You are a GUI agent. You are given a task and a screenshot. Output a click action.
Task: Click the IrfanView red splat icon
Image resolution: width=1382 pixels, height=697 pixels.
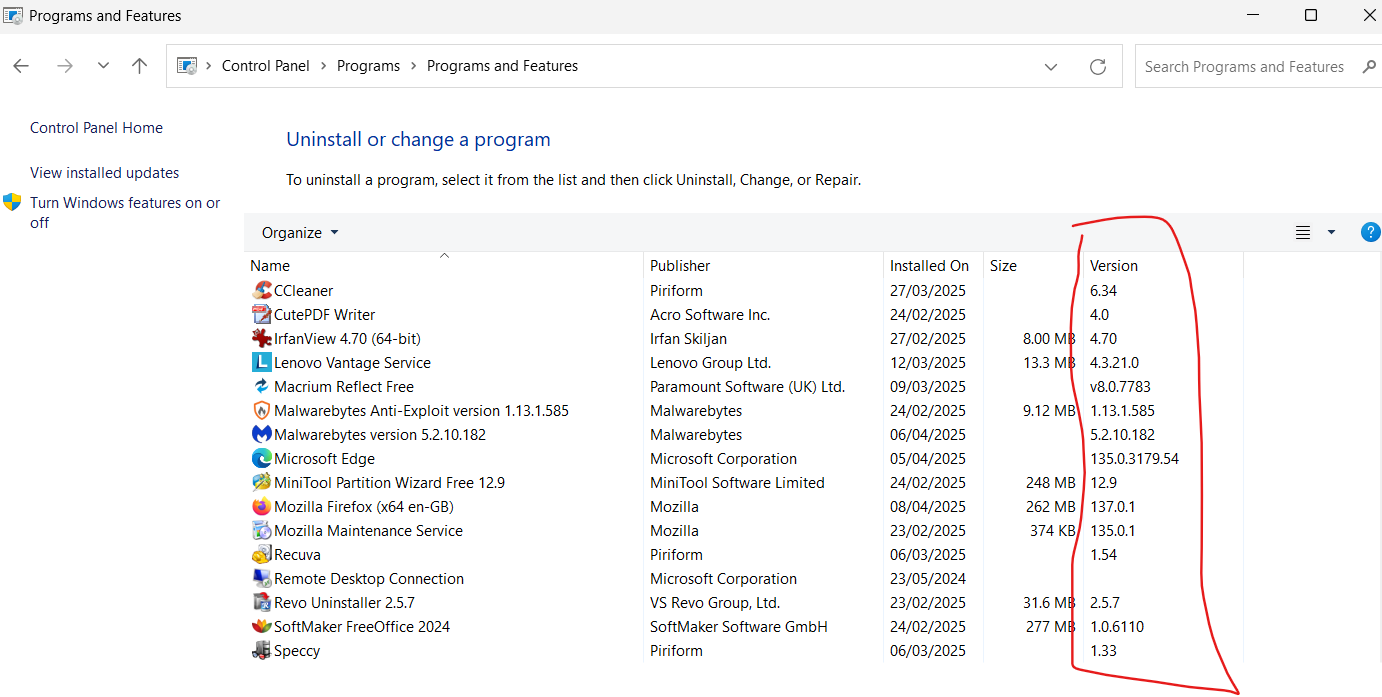(262, 338)
